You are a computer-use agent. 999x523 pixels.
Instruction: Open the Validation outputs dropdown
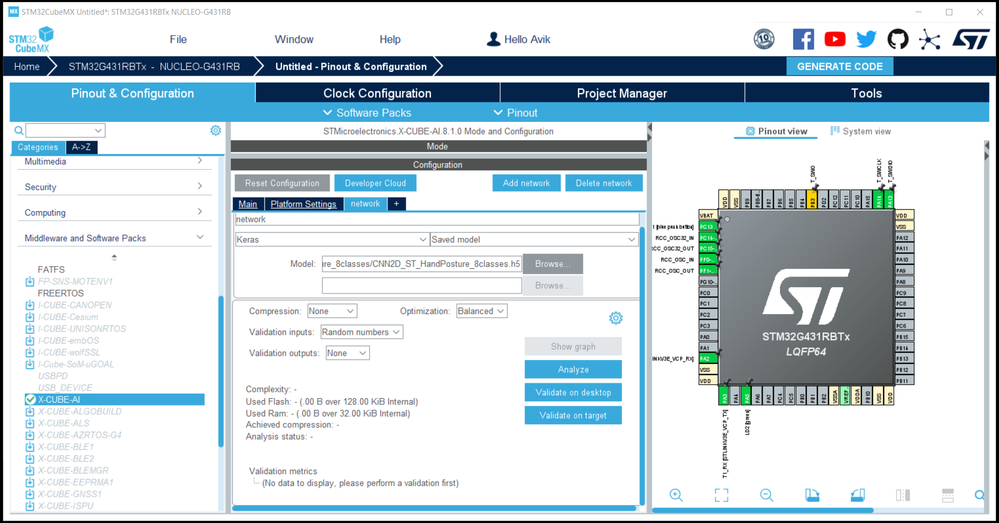pyautogui.click(x=347, y=353)
